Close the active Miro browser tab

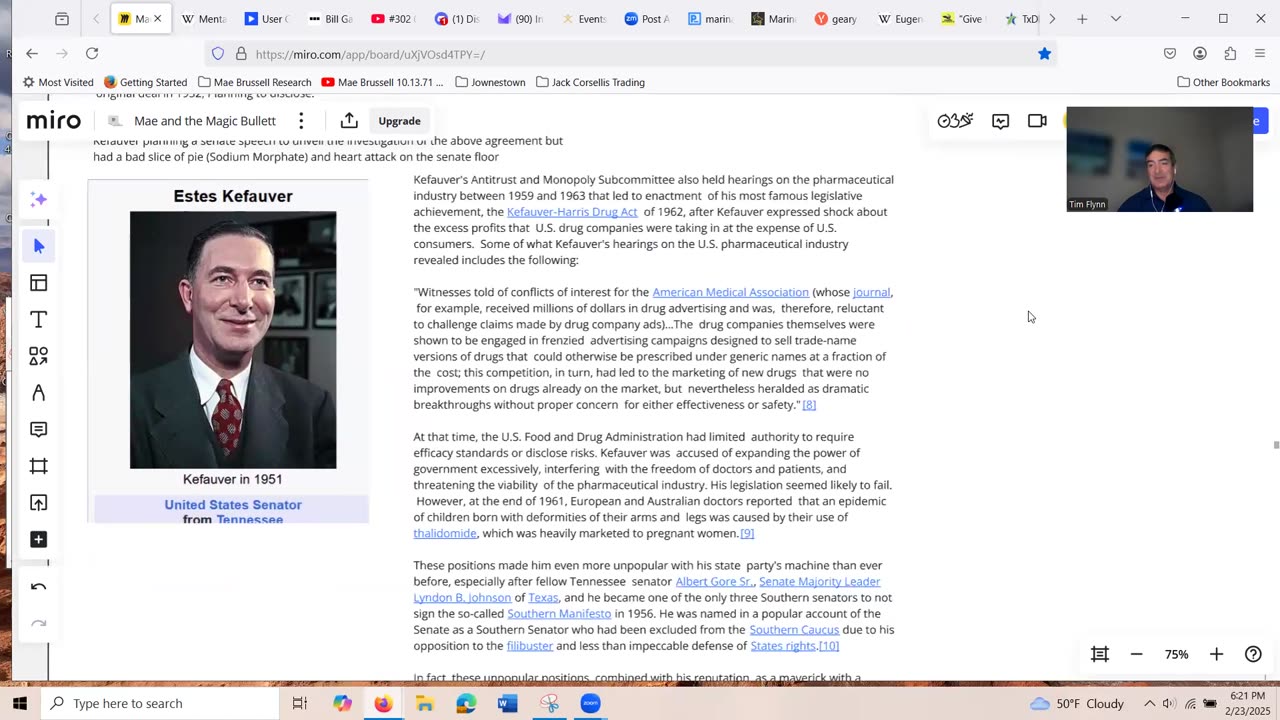pyautogui.click(x=157, y=19)
